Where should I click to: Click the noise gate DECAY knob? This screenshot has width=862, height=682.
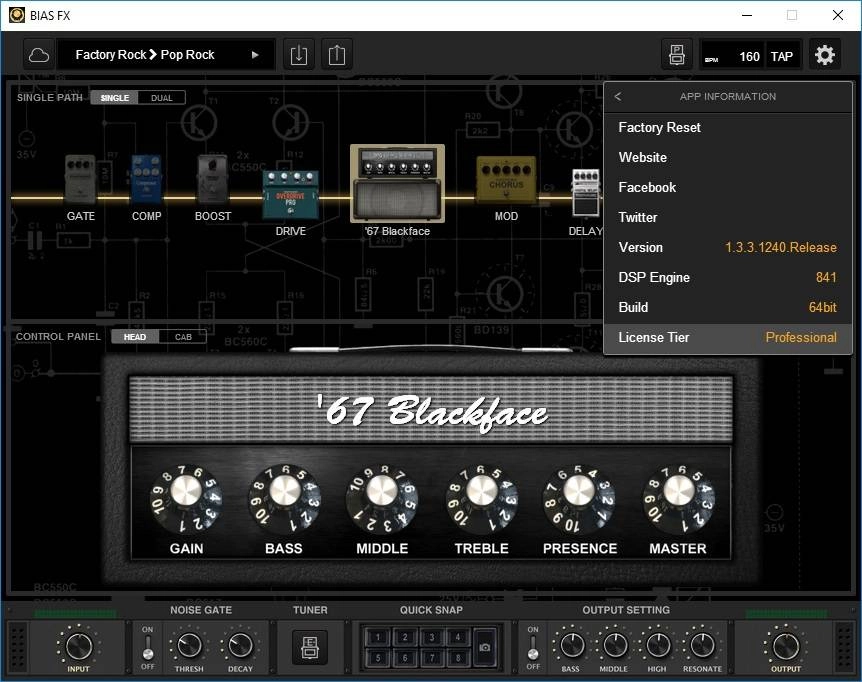click(240, 645)
